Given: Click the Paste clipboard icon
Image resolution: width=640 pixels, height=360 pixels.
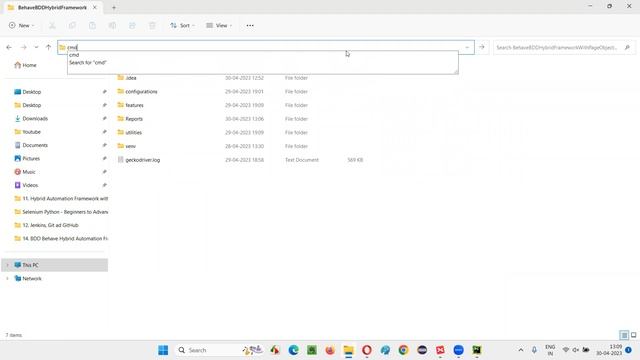Looking at the screenshot, I should (92, 25).
